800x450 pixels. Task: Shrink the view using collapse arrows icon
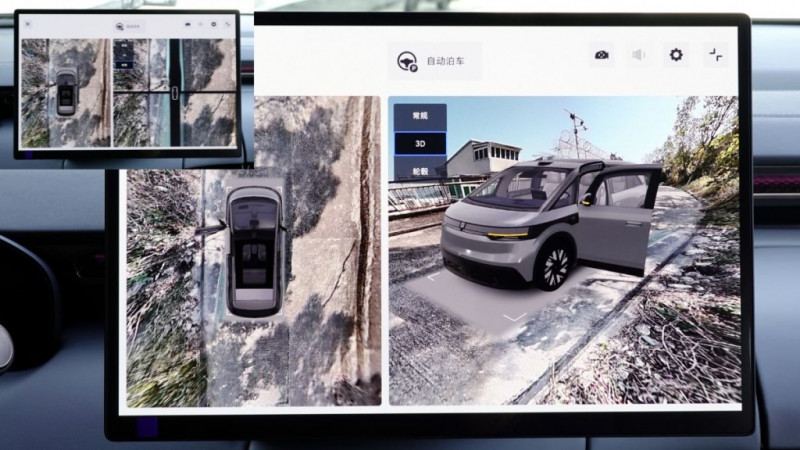click(x=715, y=55)
